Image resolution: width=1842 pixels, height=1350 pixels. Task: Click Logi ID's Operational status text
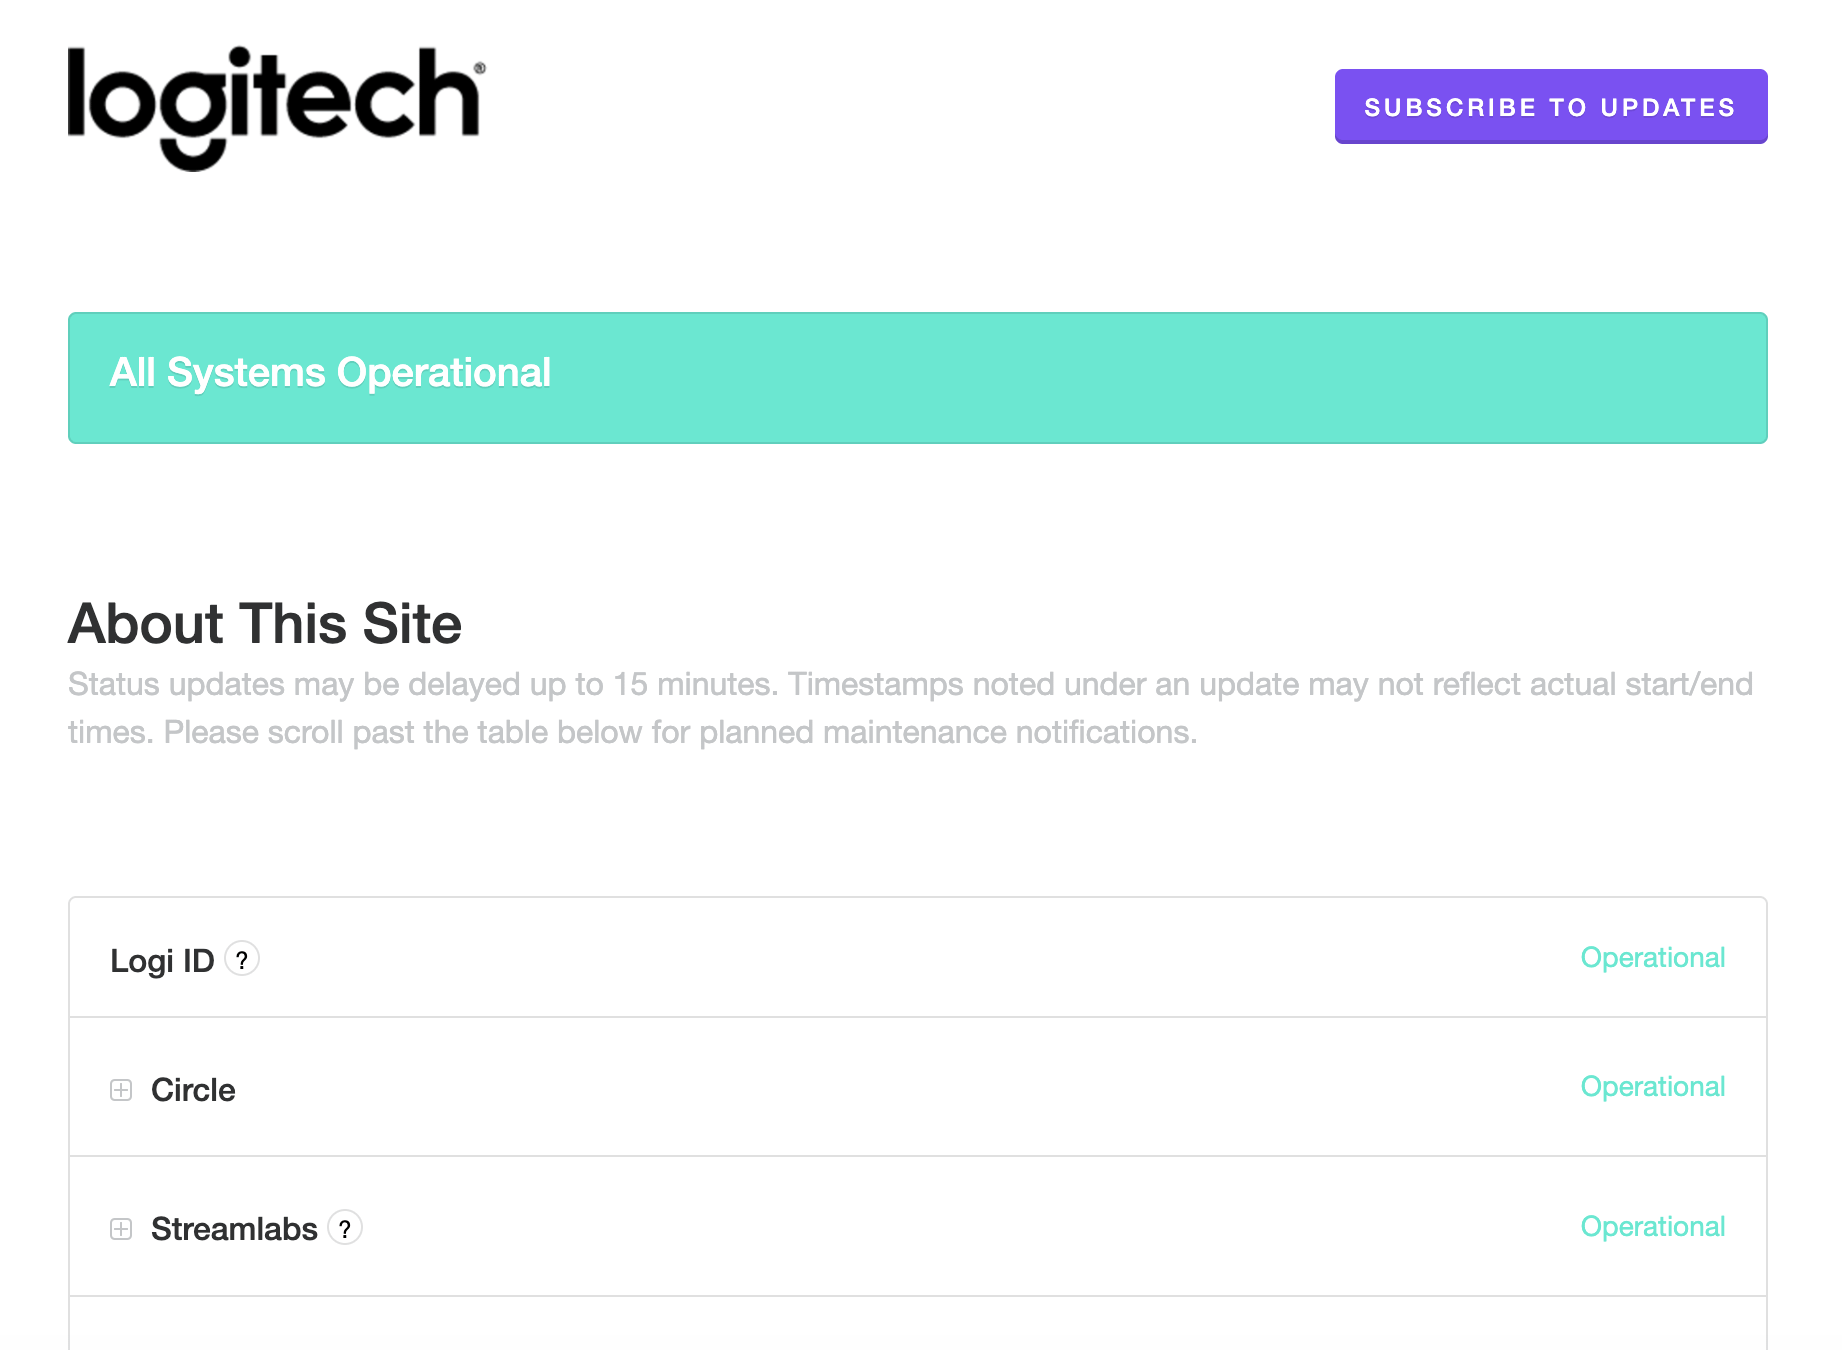click(x=1652, y=958)
